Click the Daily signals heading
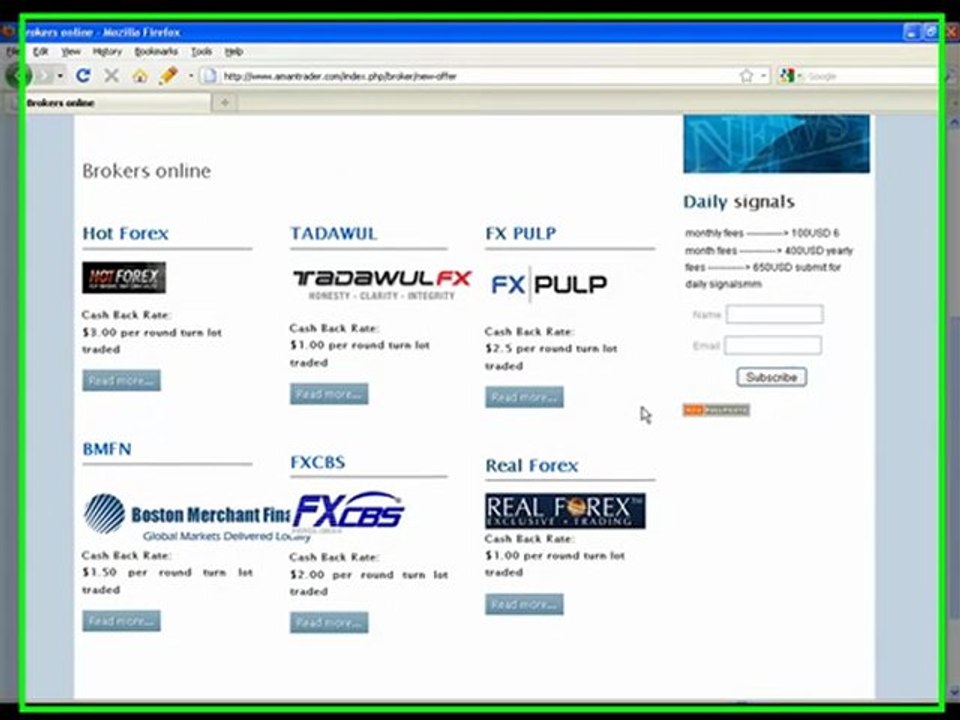The width and height of the screenshot is (960, 720). coord(739,201)
